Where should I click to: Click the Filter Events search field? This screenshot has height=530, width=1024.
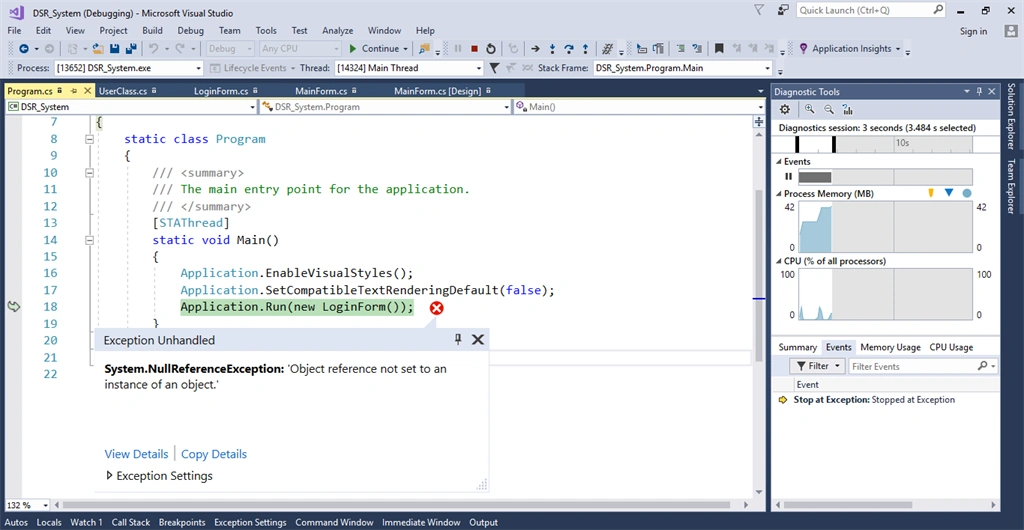912,366
